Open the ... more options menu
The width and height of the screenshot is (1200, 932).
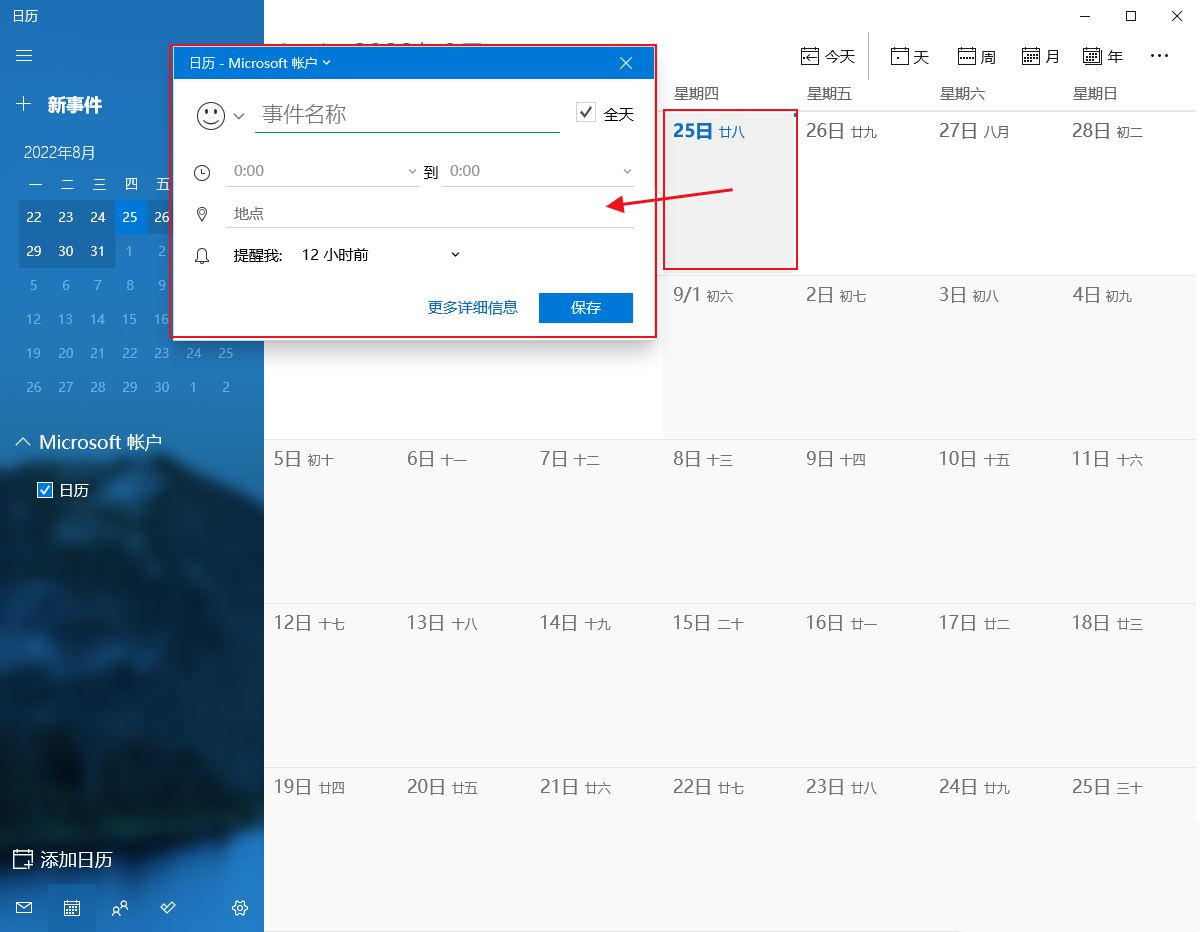tap(1159, 56)
